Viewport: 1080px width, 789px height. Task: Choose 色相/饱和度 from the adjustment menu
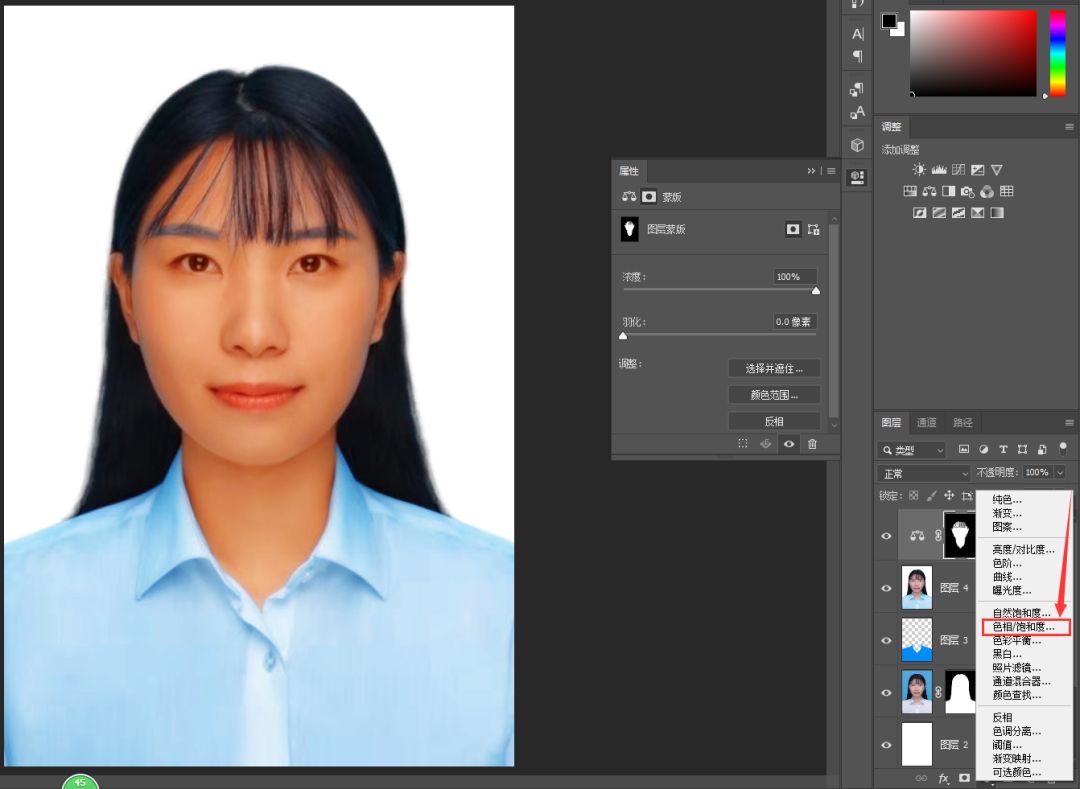[1023, 627]
